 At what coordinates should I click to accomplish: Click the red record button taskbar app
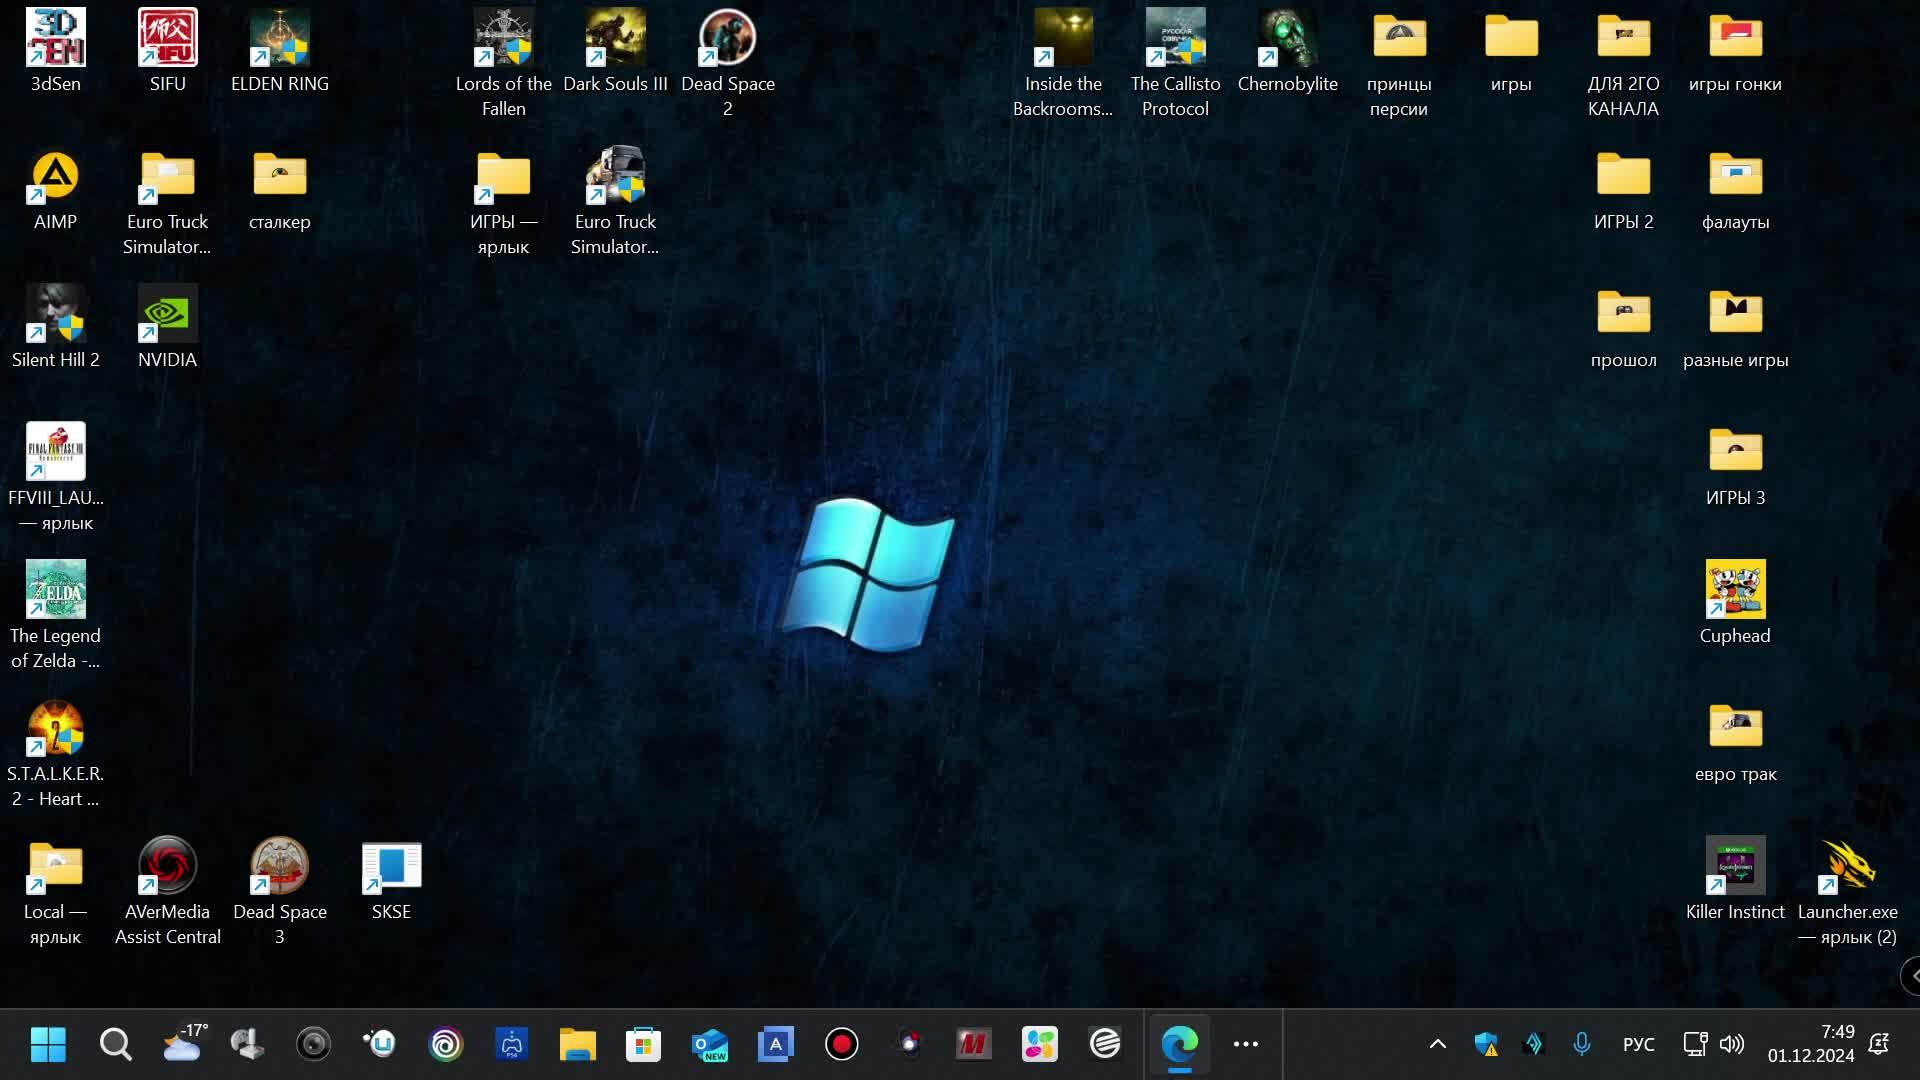[842, 1044]
